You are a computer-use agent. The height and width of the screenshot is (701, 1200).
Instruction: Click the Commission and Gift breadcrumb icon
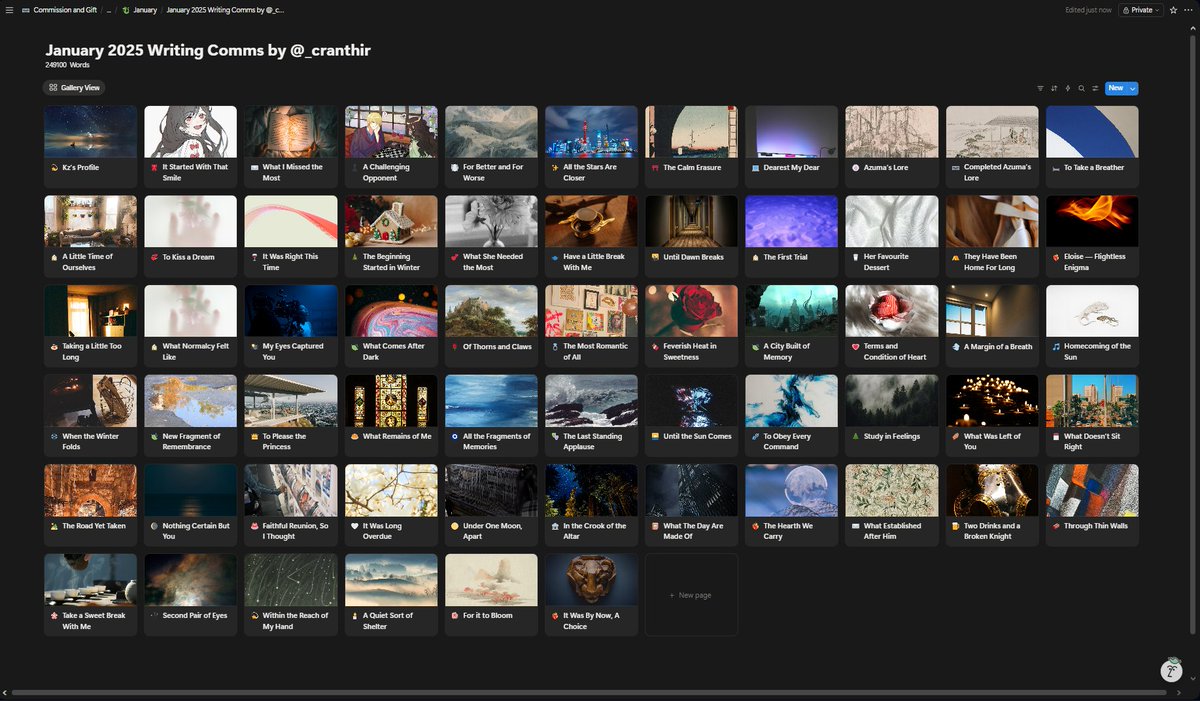25,10
